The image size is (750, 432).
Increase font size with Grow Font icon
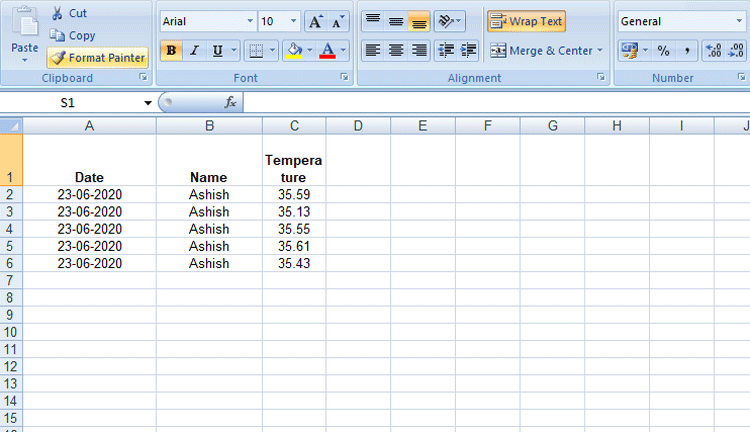pyautogui.click(x=315, y=21)
